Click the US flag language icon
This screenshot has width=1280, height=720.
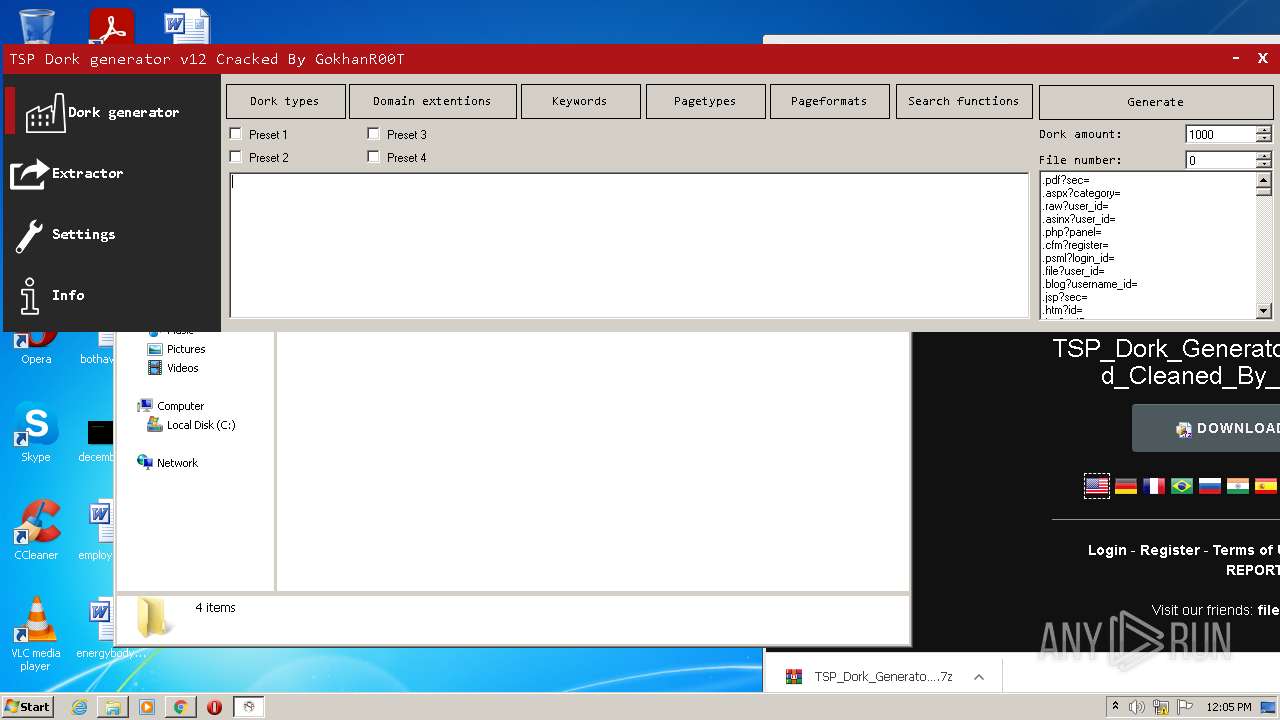click(1097, 486)
